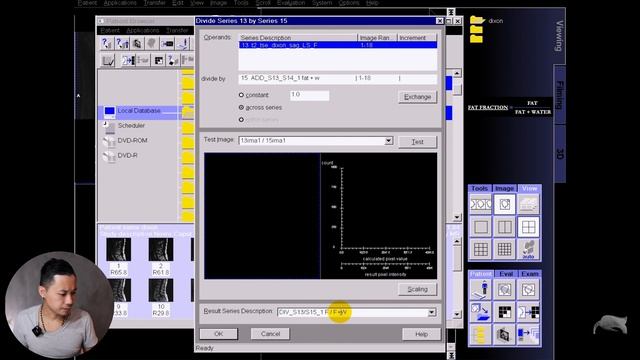Click the Eval panel left image icon

point(504,289)
